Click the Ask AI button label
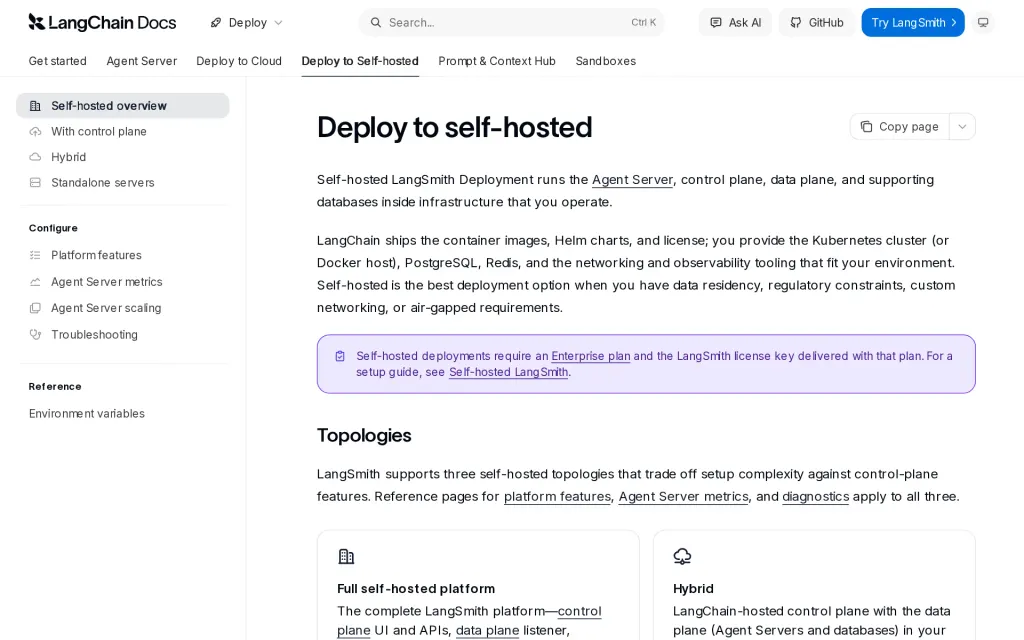 [745, 22]
